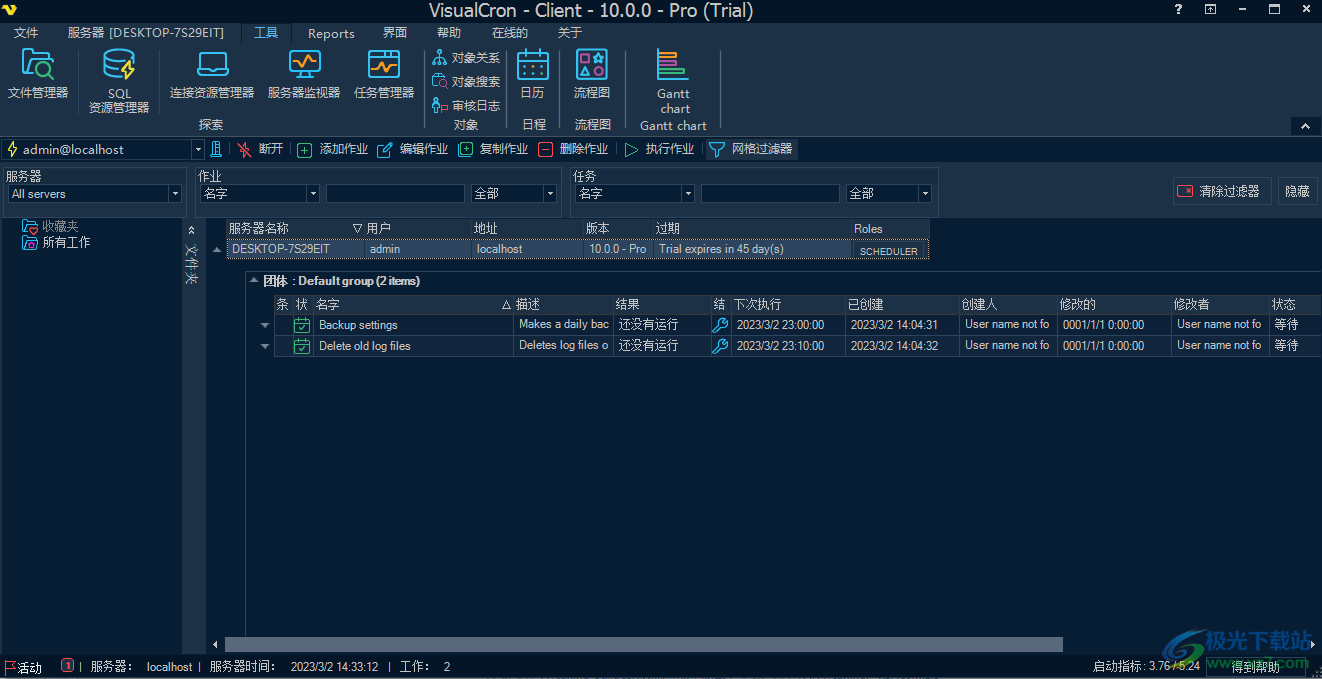Open the 任务 名字 field dropdown

point(688,194)
